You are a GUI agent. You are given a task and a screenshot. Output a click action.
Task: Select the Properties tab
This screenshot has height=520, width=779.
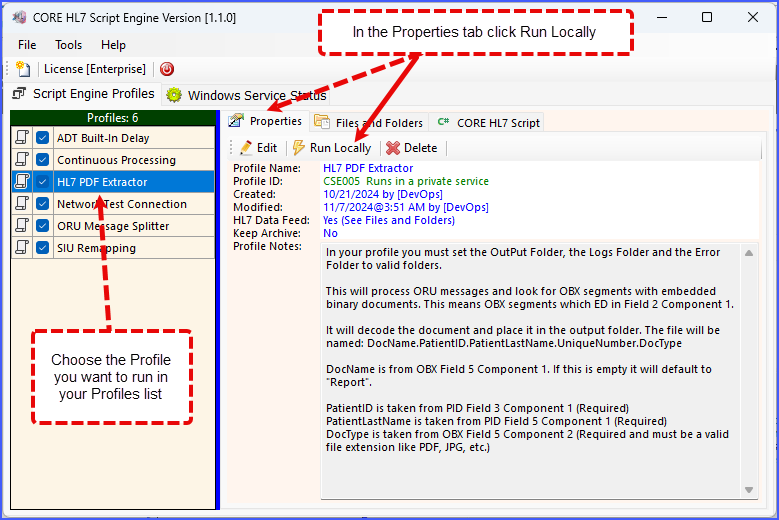(x=265, y=121)
